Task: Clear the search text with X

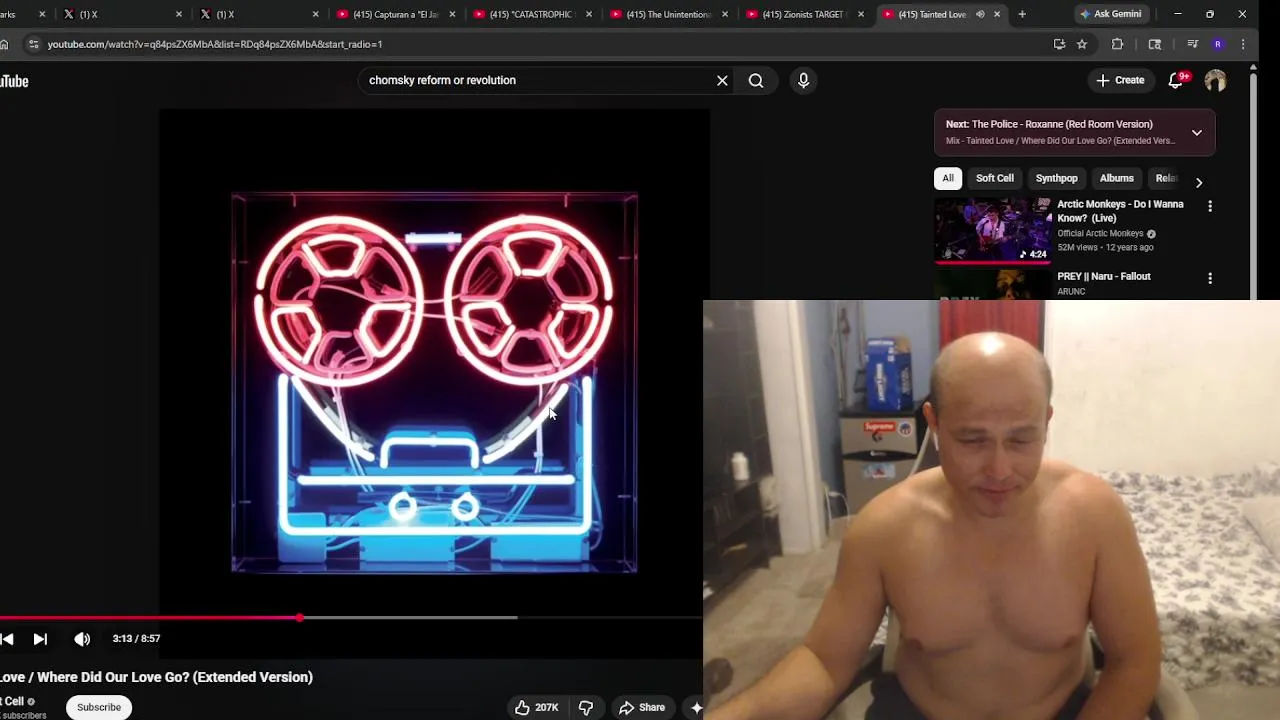Action: [722, 80]
